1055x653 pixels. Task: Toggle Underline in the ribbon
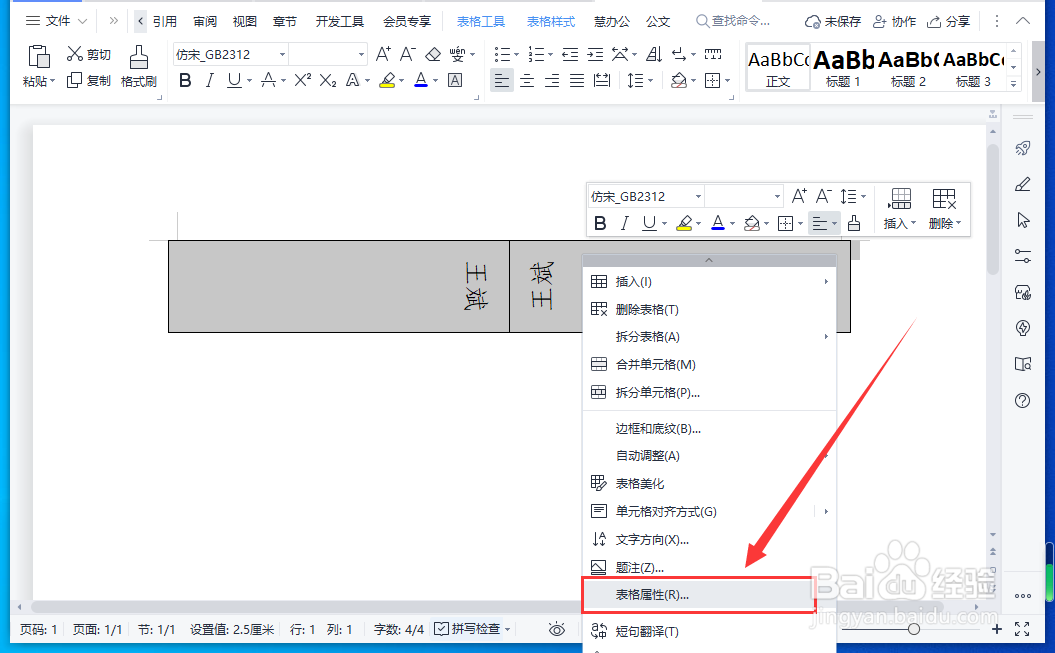tap(233, 81)
